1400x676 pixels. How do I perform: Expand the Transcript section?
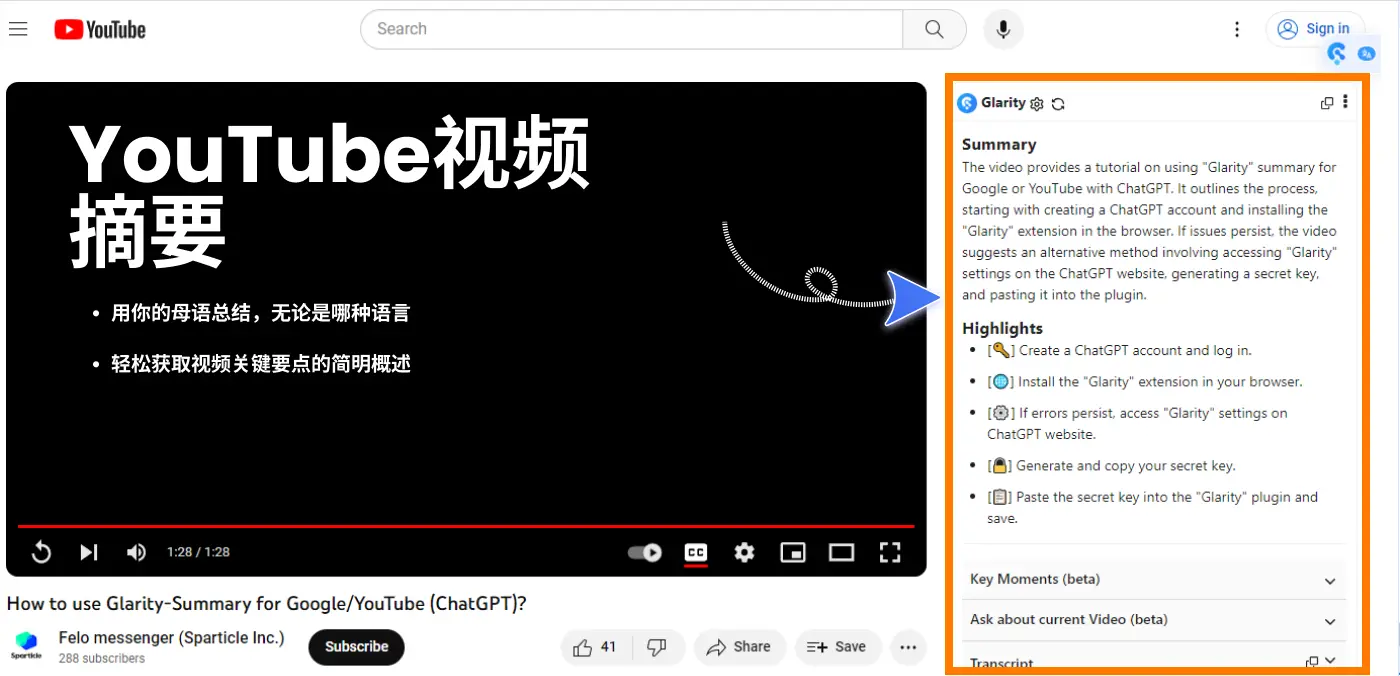1330,660
